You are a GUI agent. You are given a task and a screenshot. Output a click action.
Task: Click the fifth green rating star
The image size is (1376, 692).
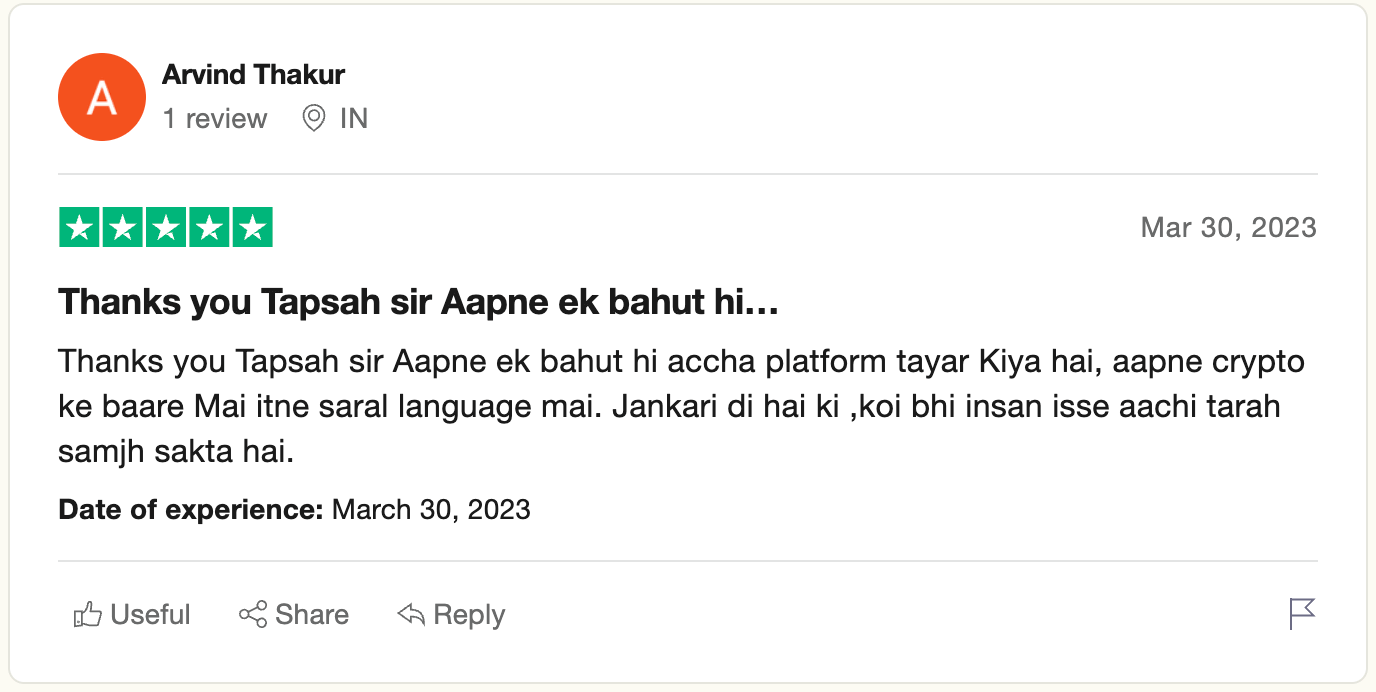(252, 229)
